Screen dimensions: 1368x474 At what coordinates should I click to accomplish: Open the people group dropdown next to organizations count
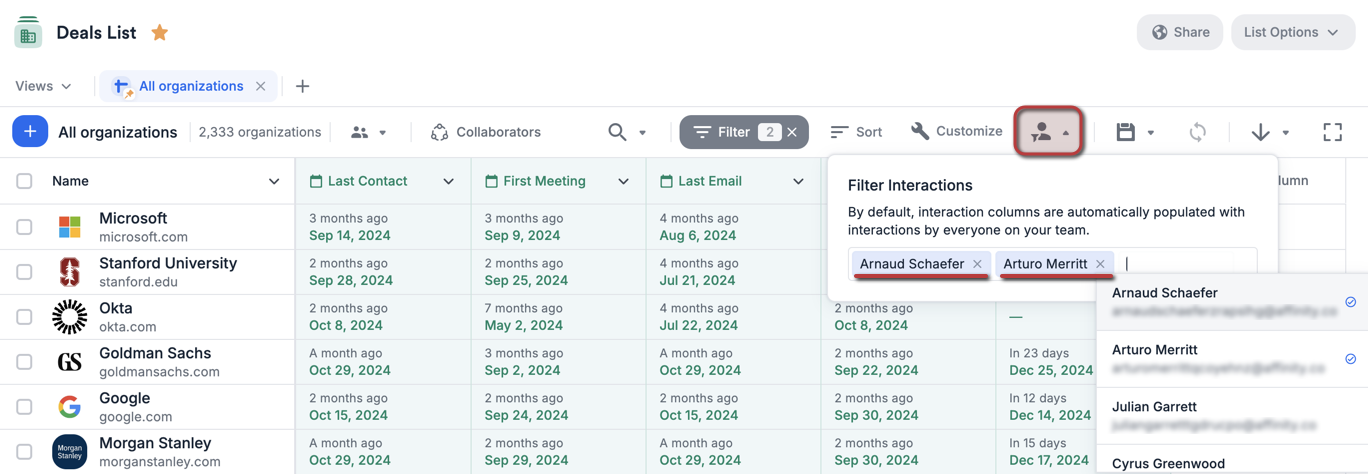point(368,132)
